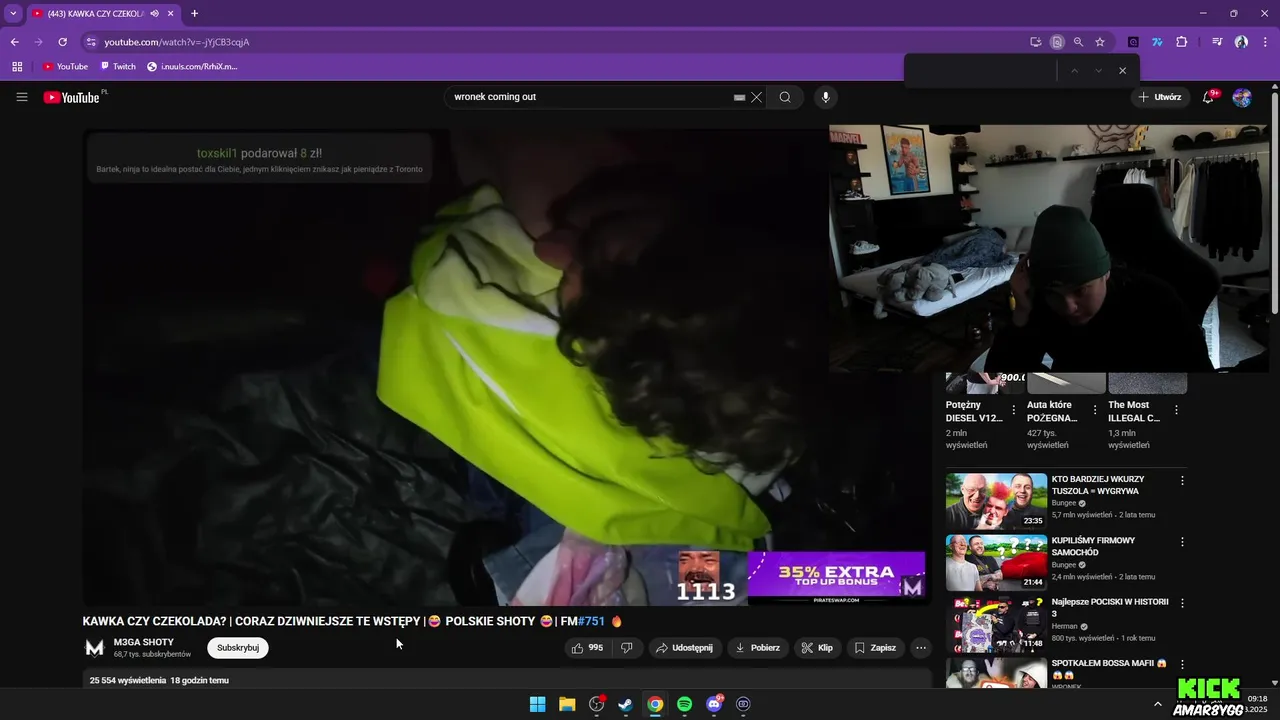Open Spotify from taskbar

(684, 704)
